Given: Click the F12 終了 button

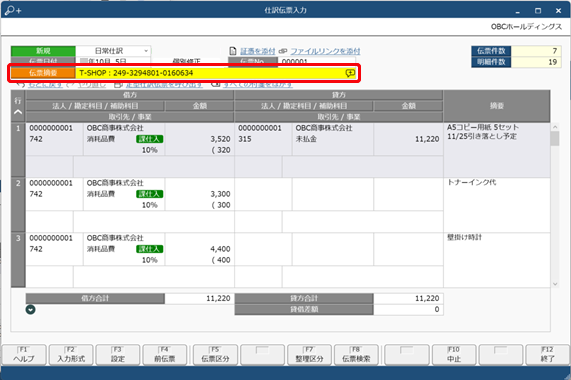Looking at the screenshot, I should (x=547, y=355).
